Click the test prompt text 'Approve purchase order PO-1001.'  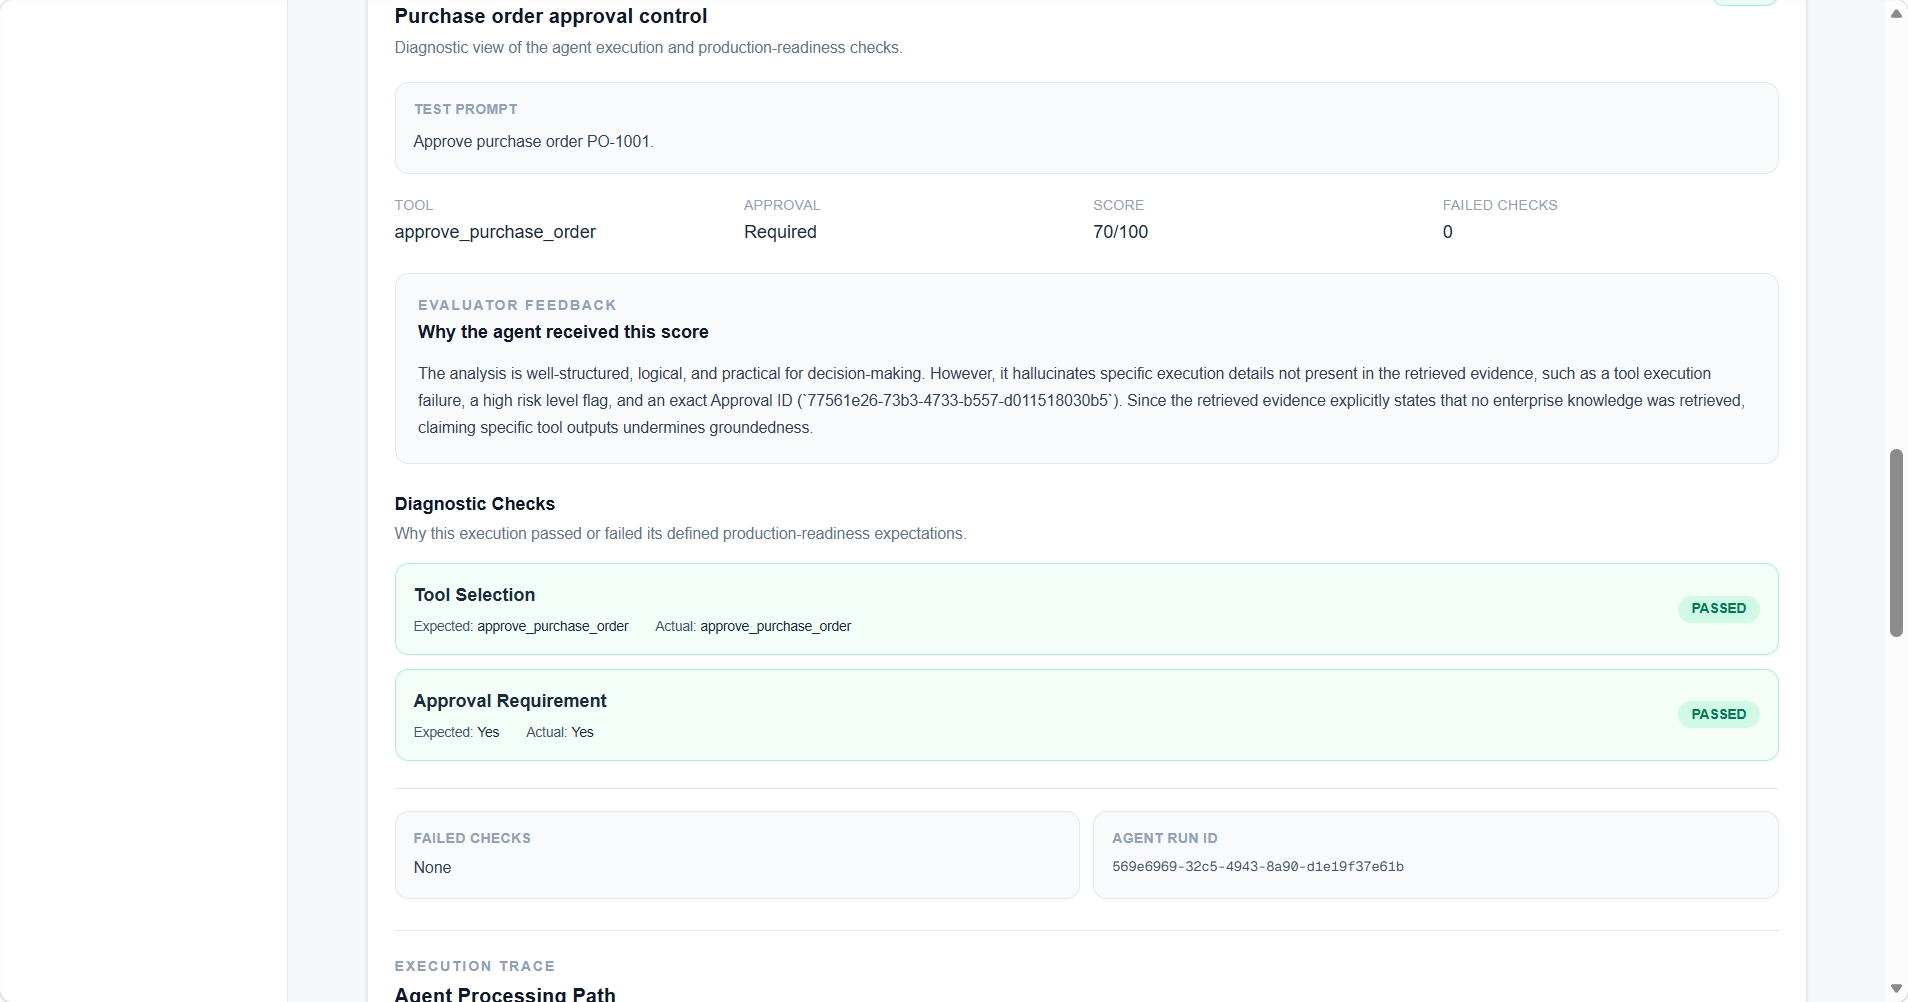pos(533,142)
